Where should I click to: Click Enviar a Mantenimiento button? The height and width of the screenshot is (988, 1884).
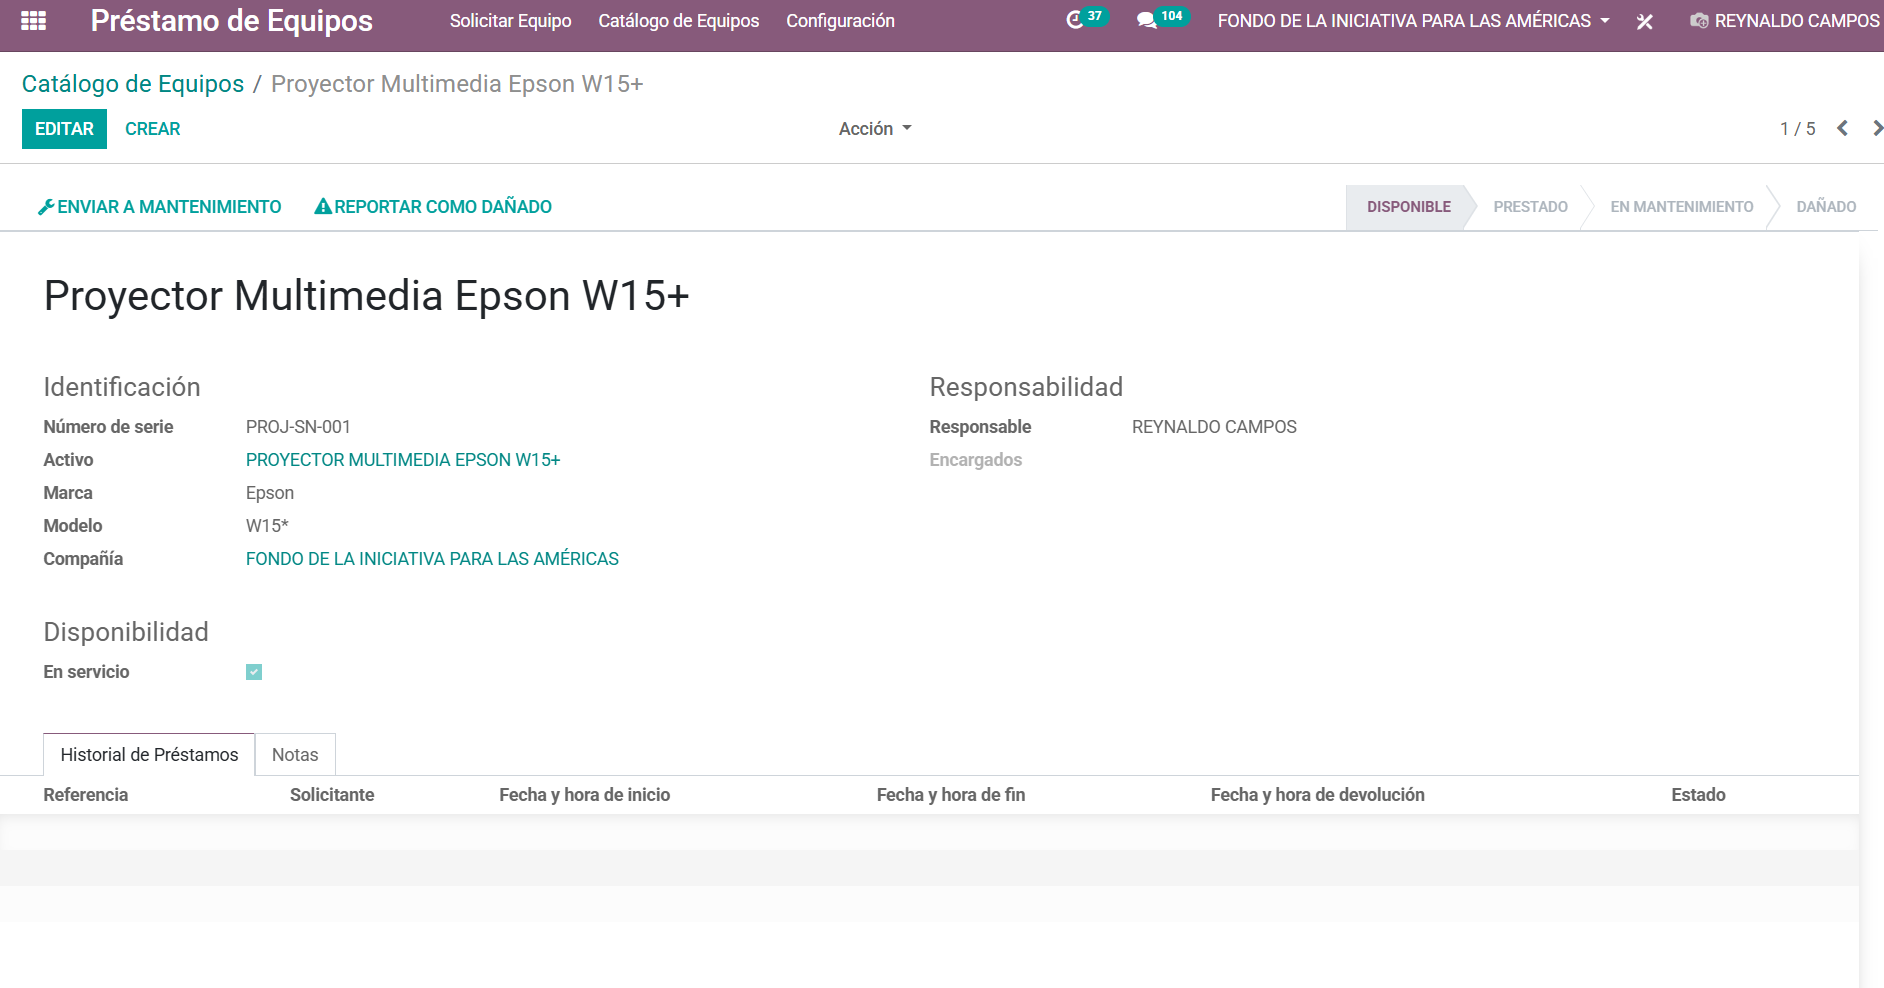160,207
